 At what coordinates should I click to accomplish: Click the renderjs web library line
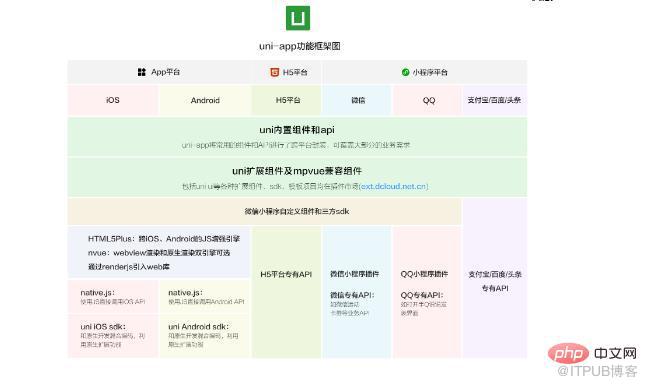click(x=129, y=267)
